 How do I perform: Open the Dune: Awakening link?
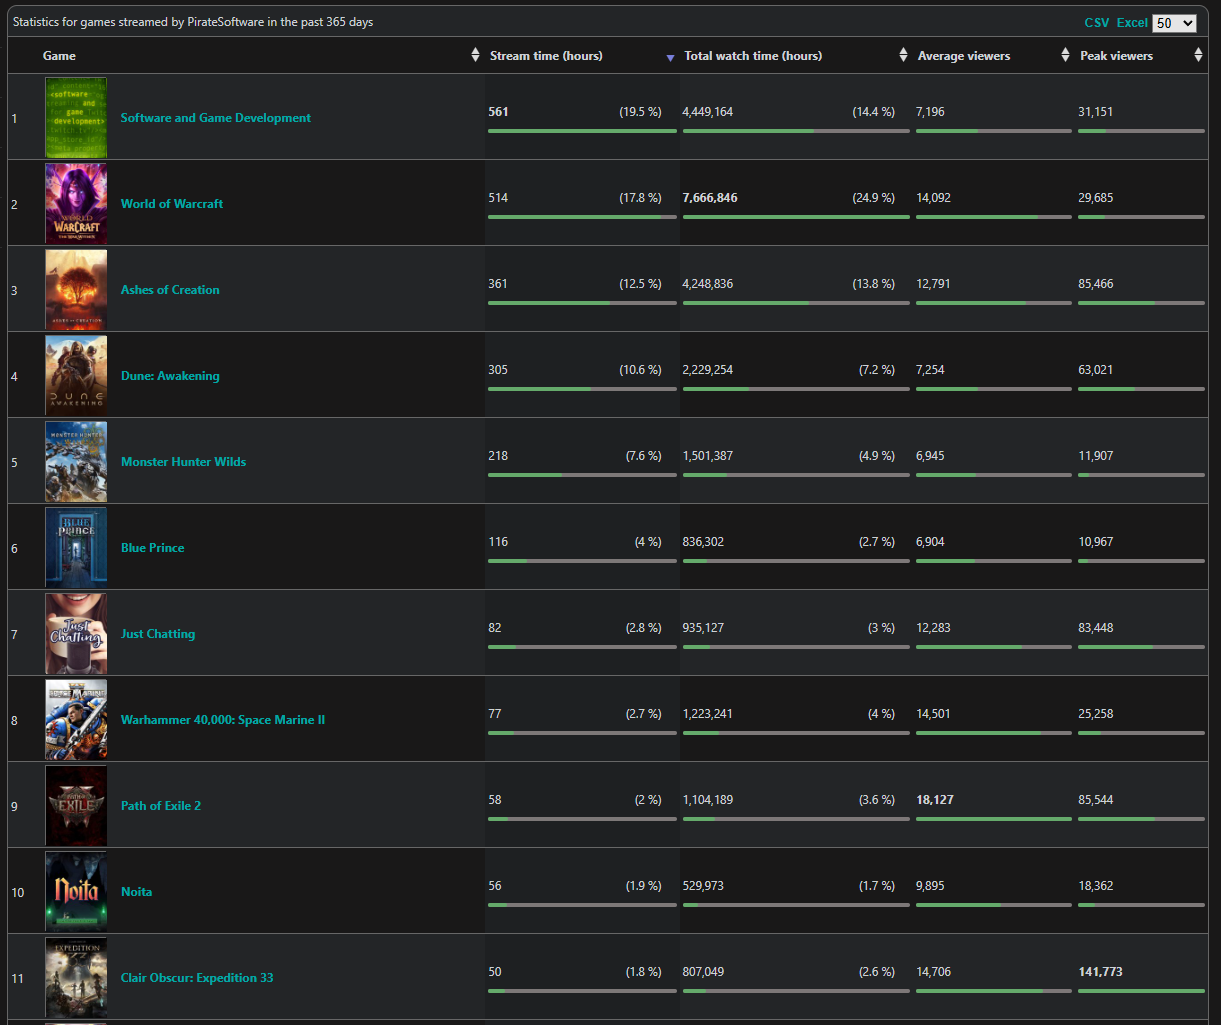170,376
